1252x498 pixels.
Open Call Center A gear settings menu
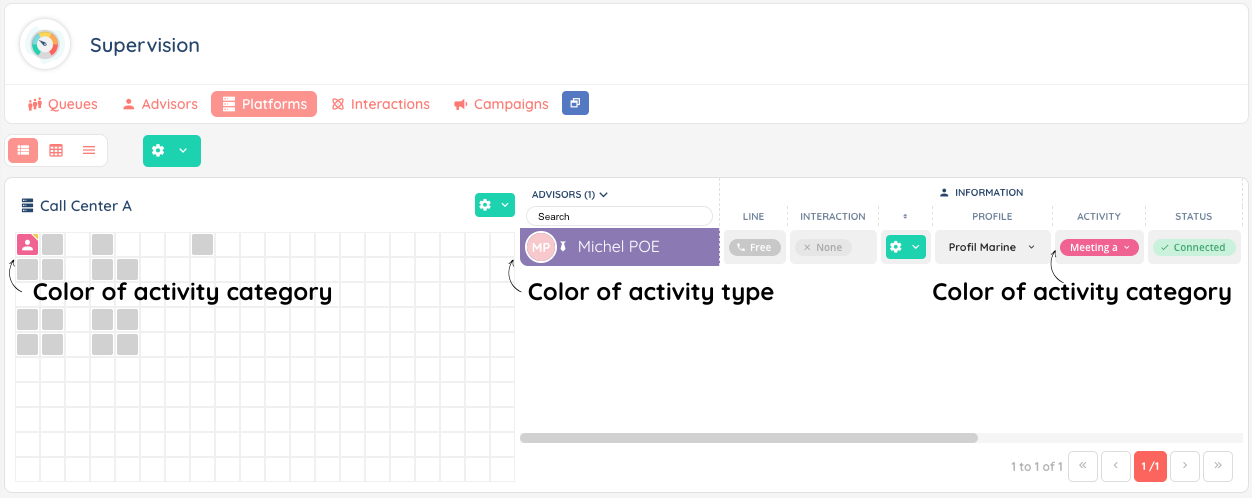pyautogui.click(x=494, y=205)
